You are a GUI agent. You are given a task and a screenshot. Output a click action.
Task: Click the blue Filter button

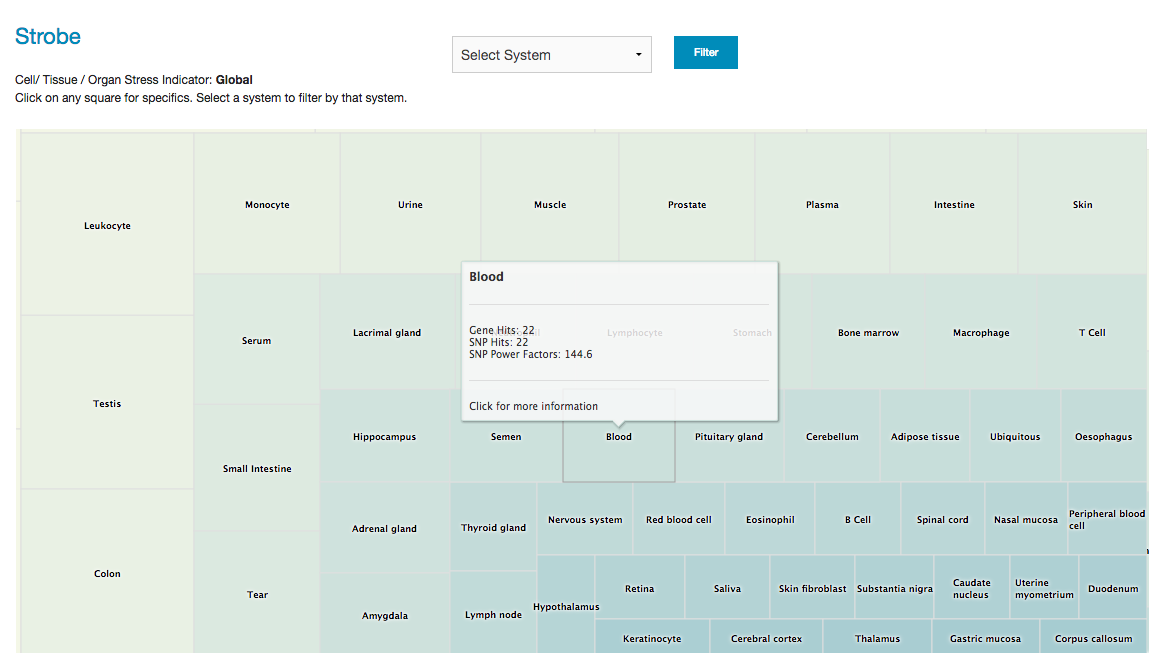point(705,53)
